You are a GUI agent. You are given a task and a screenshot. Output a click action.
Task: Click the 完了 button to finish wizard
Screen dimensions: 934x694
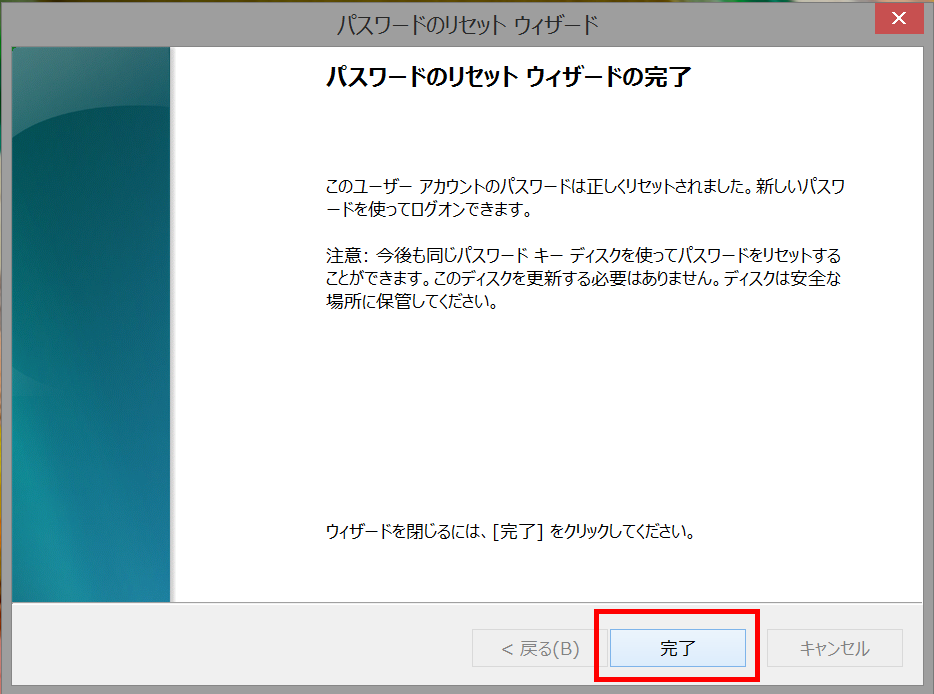[x=677, y=648]
